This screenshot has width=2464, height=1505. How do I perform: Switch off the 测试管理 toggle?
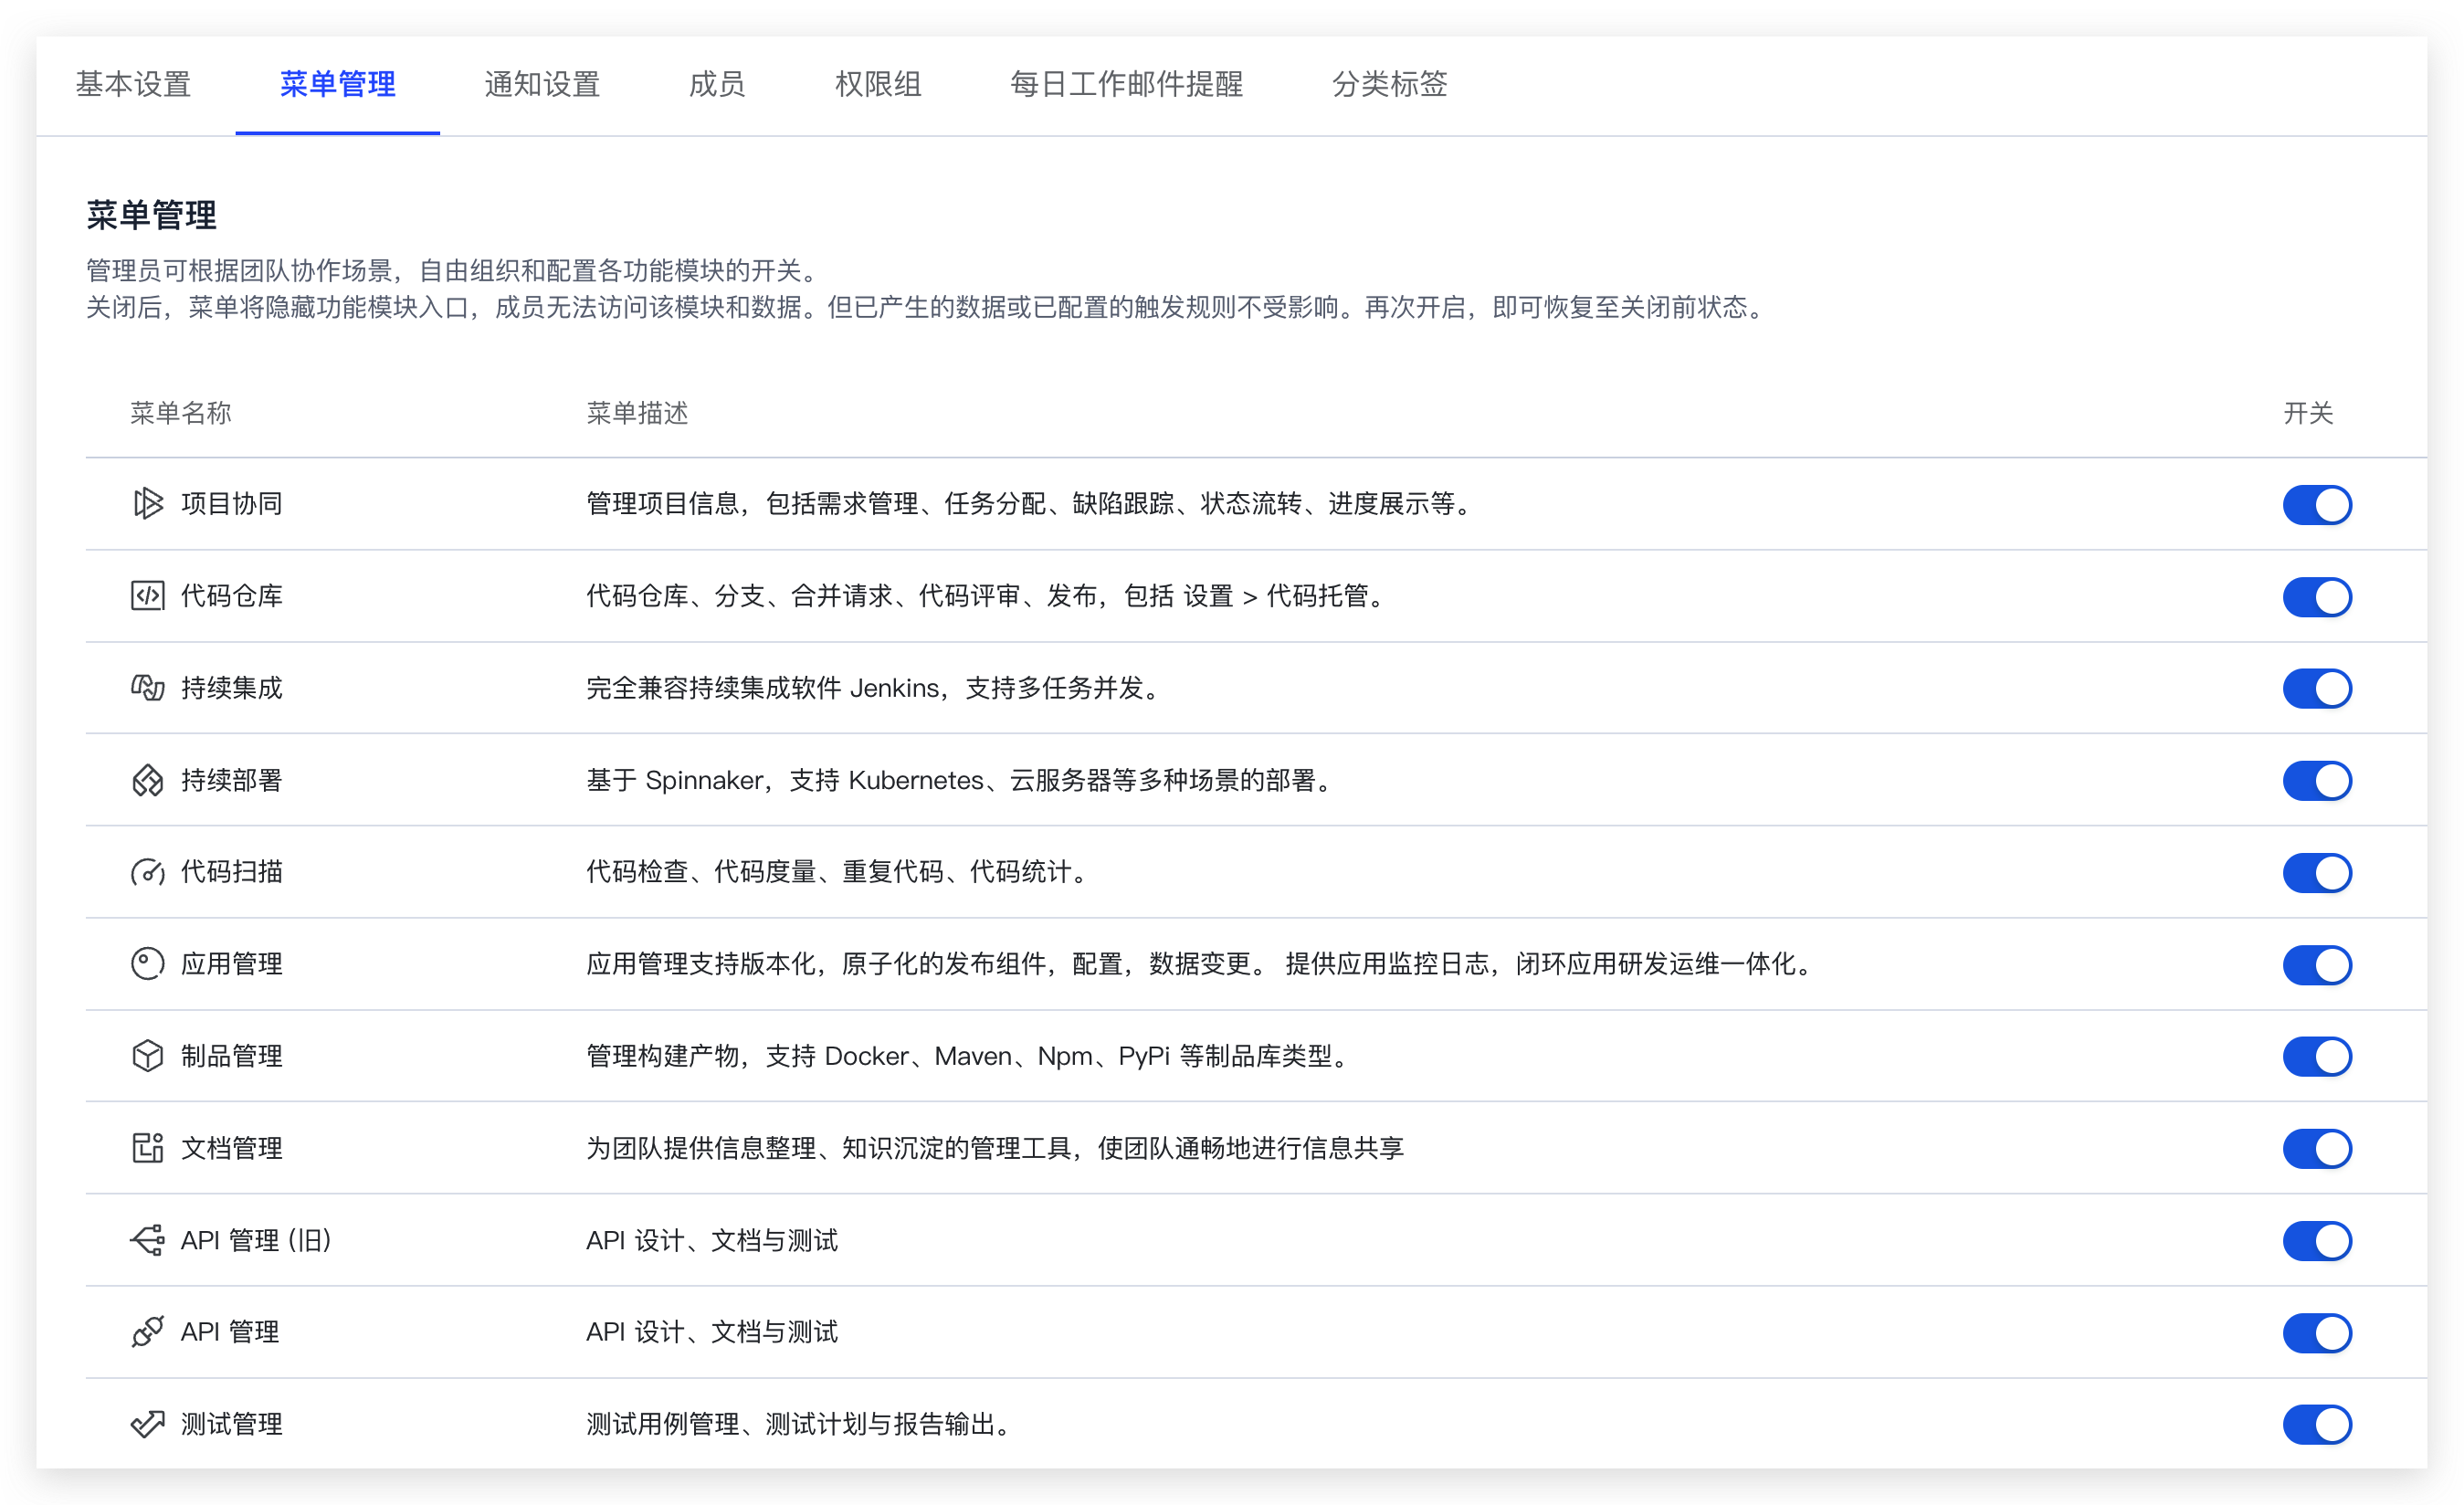pos(2317,1425)
